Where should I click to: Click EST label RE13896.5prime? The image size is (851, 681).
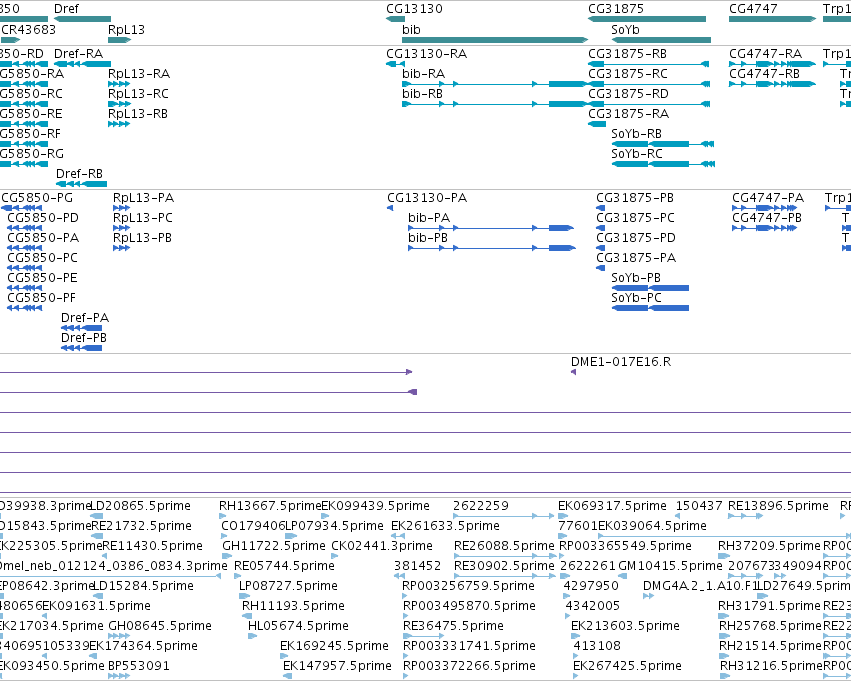tap(778, 506)
